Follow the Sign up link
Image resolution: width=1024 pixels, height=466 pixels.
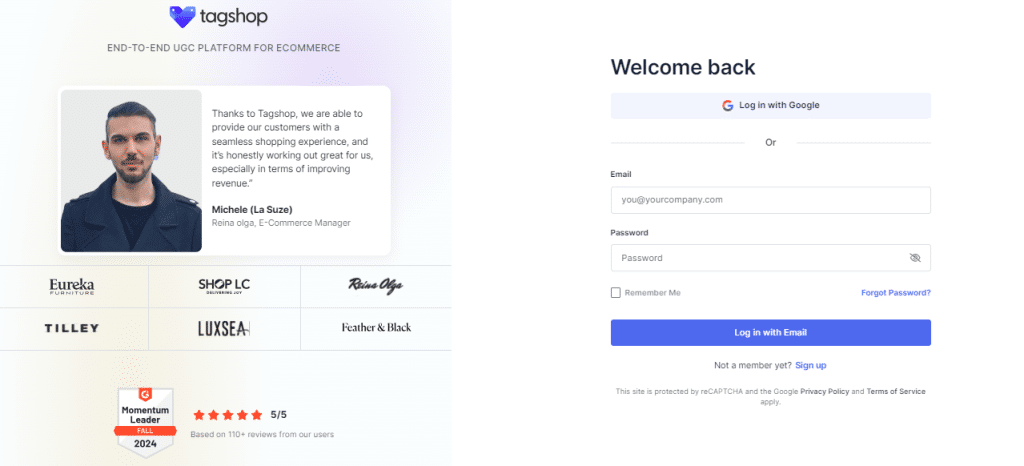[x=810, y=365]
